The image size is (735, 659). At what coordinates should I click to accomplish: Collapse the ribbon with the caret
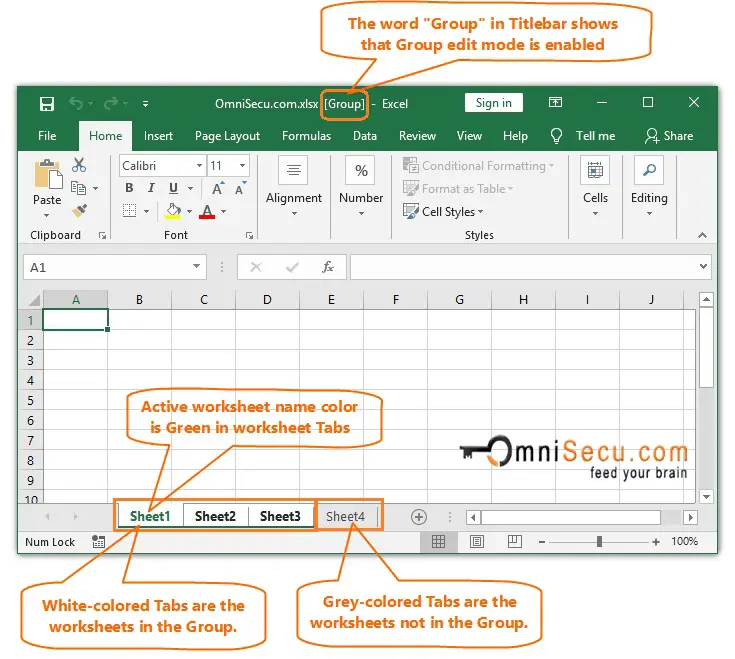point(702,235)
